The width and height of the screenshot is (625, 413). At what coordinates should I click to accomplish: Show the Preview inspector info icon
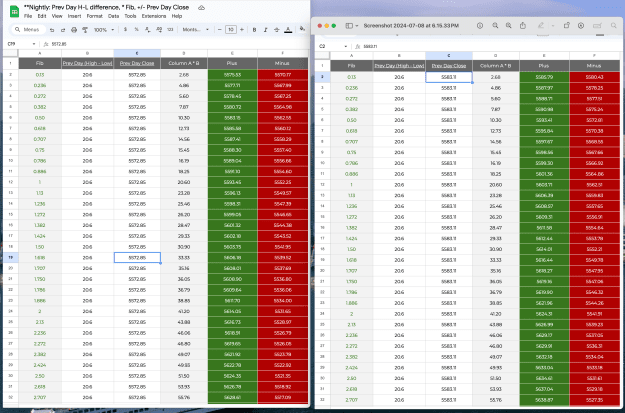coord(480,26)
